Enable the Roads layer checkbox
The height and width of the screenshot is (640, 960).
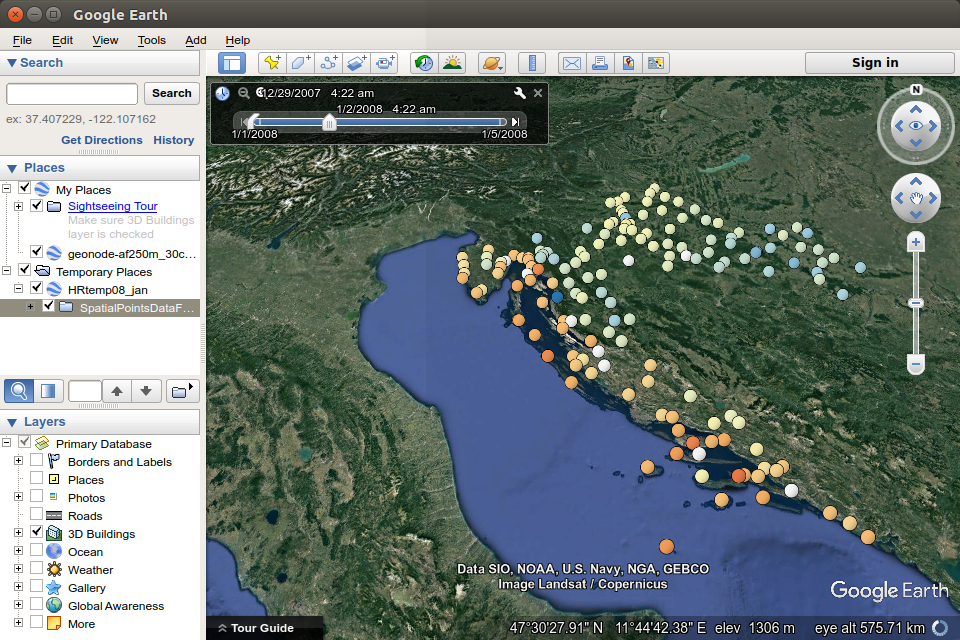[x=37, y=515]
